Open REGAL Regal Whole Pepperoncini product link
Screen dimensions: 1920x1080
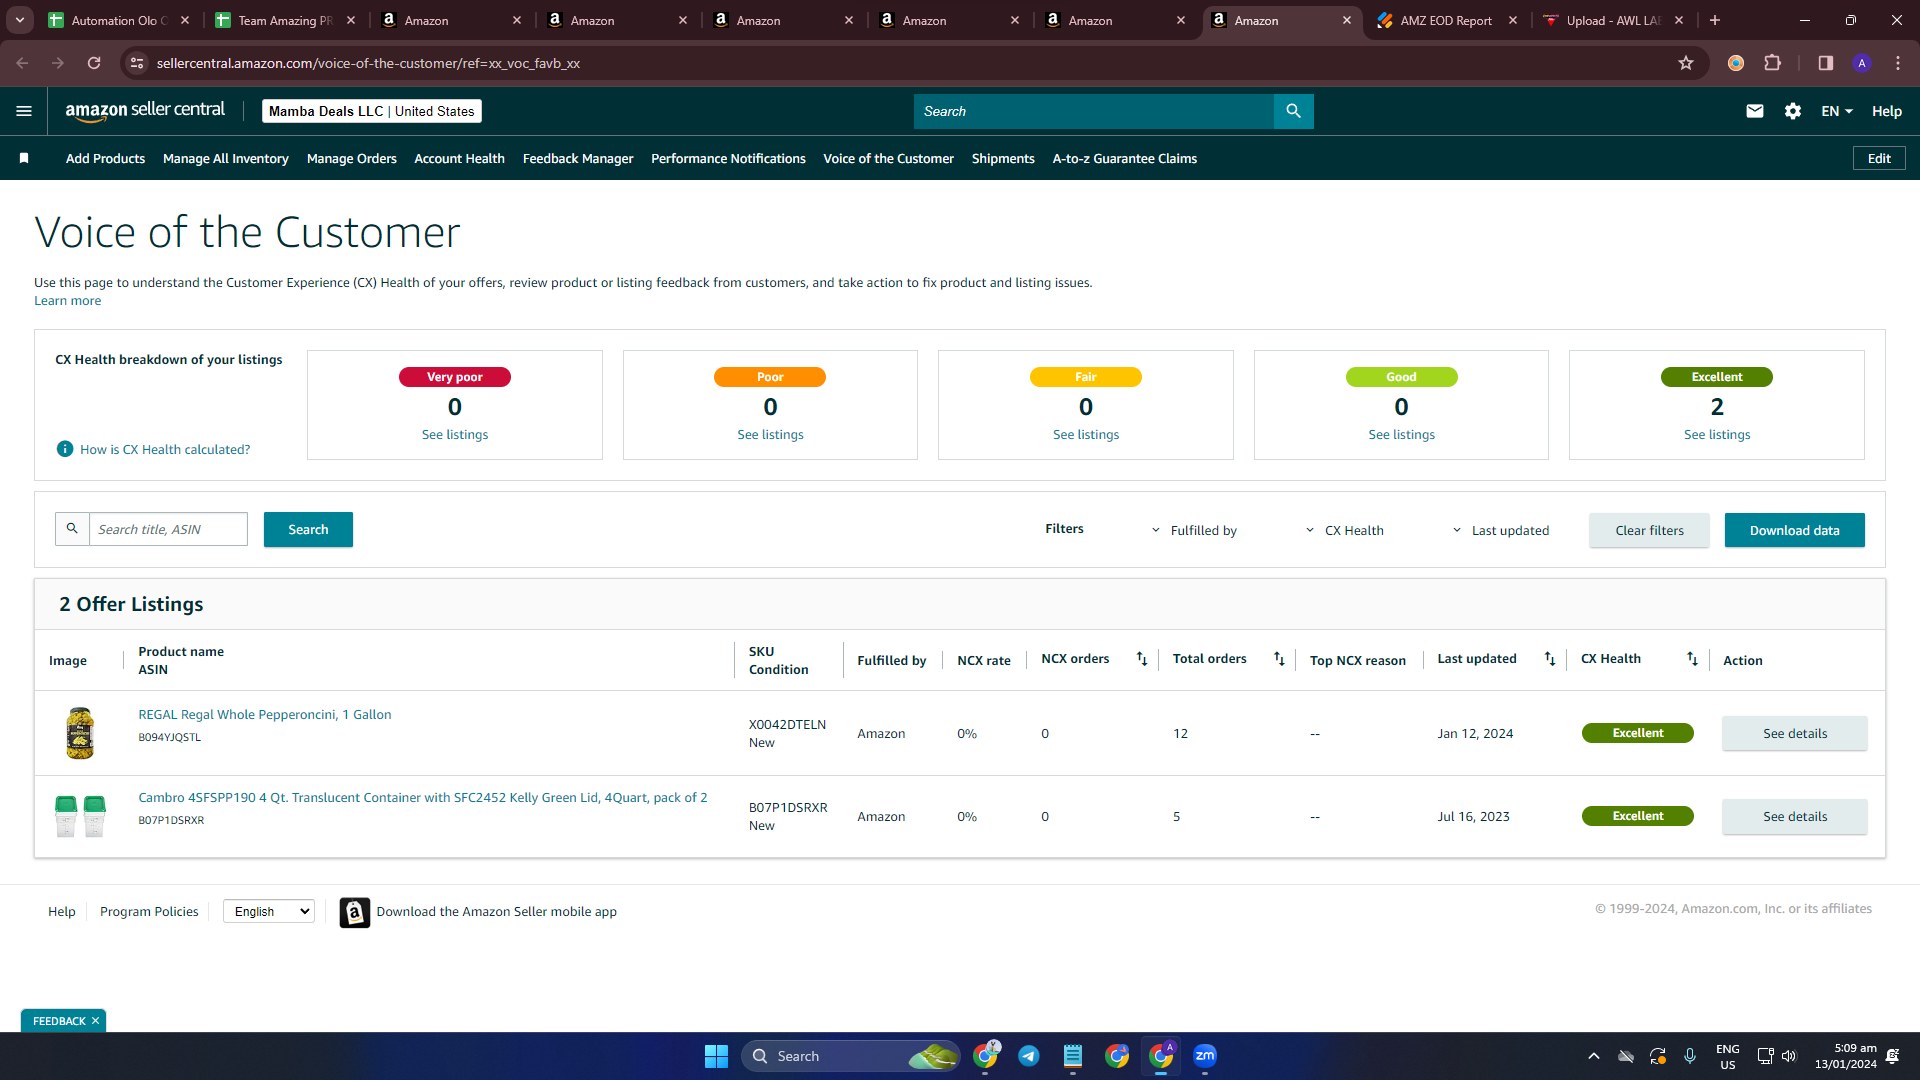coord(265,714)
